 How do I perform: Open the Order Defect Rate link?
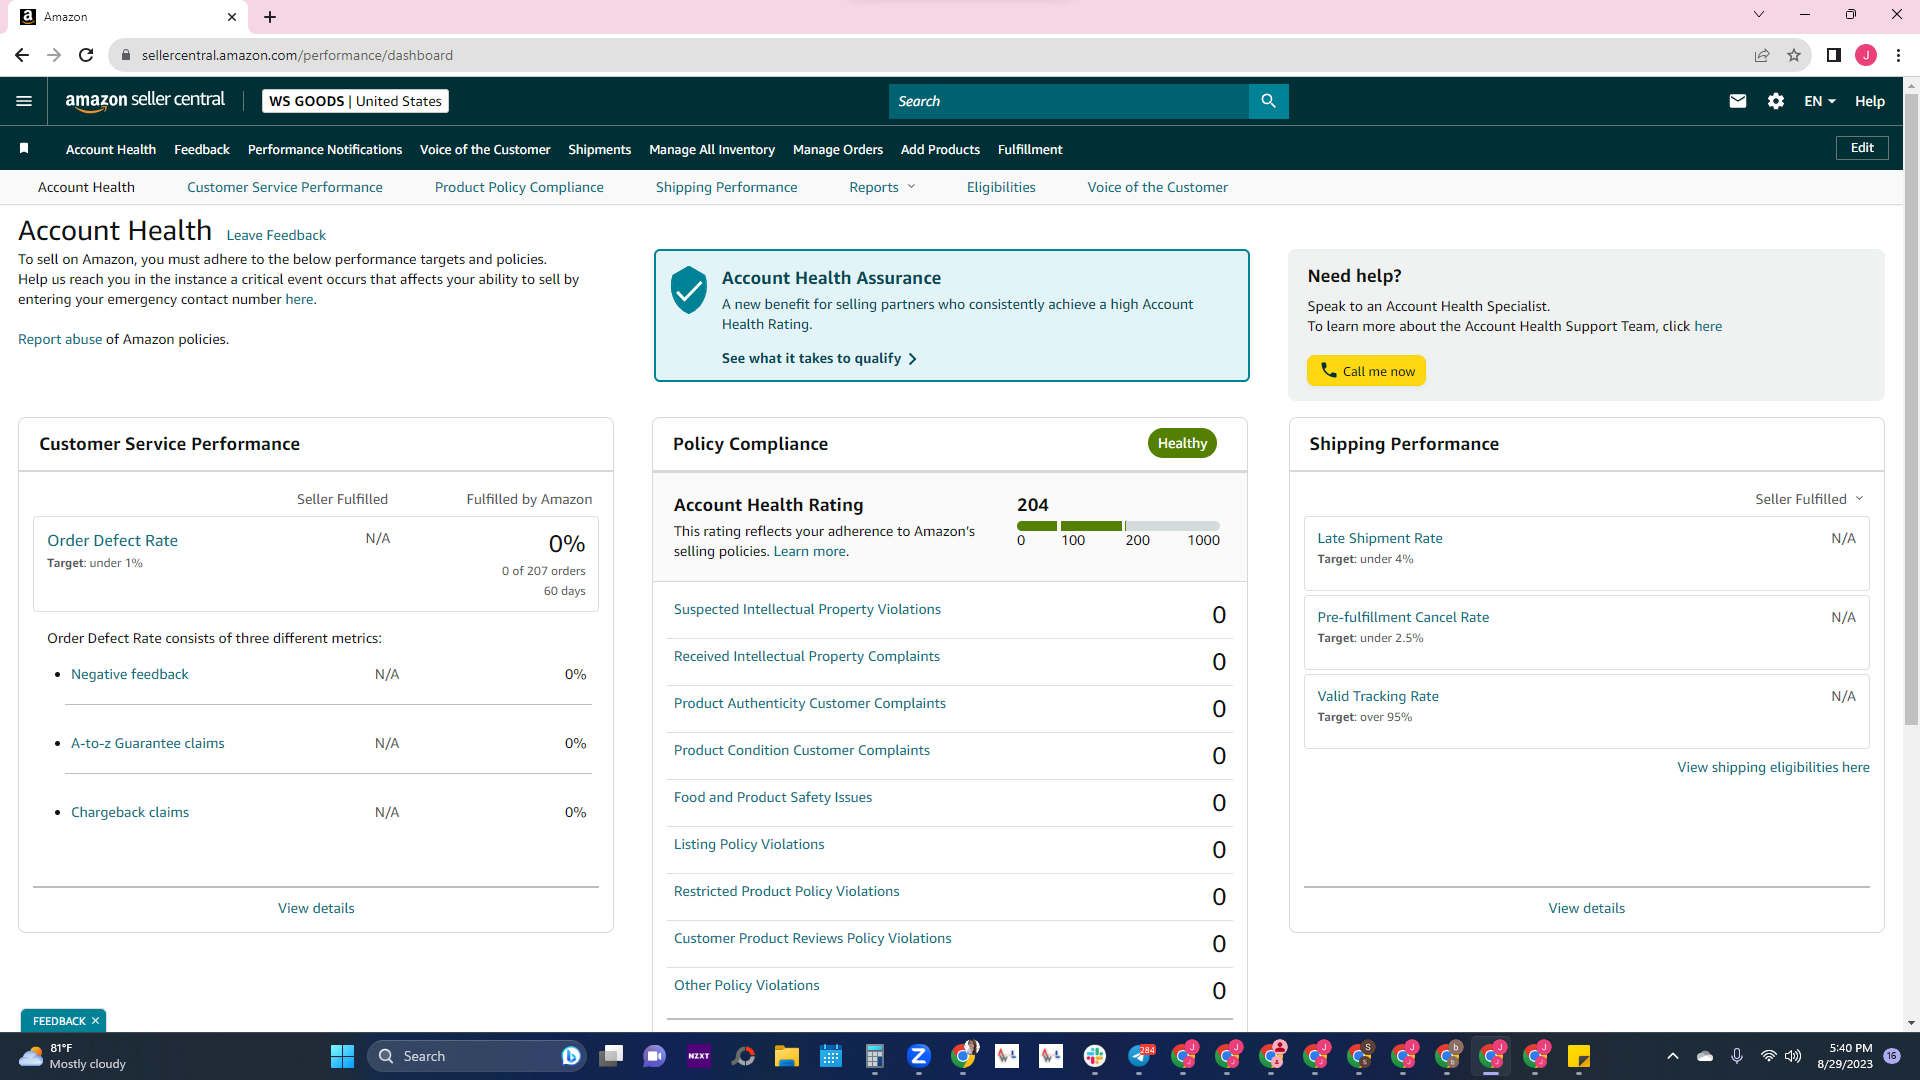coord(112,540)
